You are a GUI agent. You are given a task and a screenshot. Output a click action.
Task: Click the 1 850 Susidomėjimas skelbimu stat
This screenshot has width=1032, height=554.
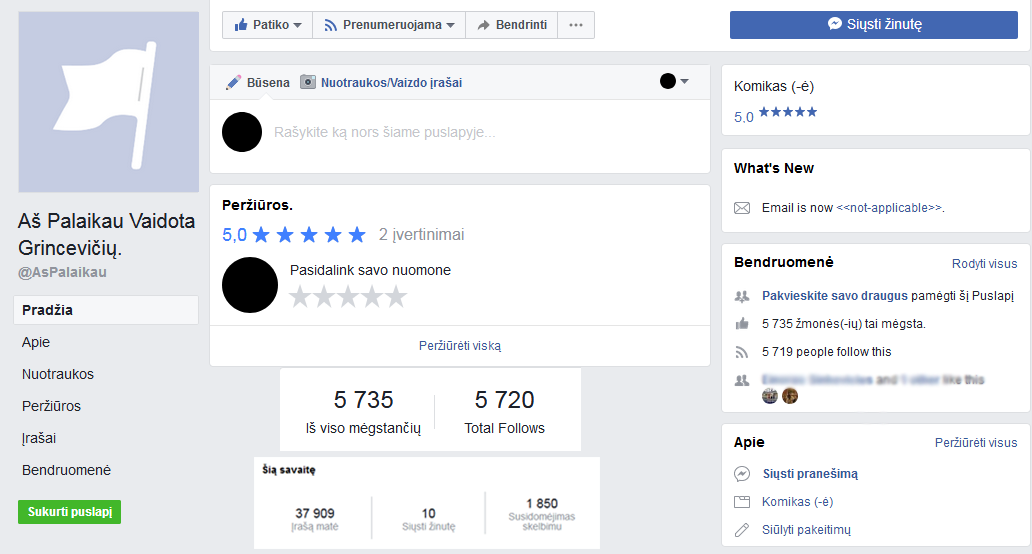point(542,513)
